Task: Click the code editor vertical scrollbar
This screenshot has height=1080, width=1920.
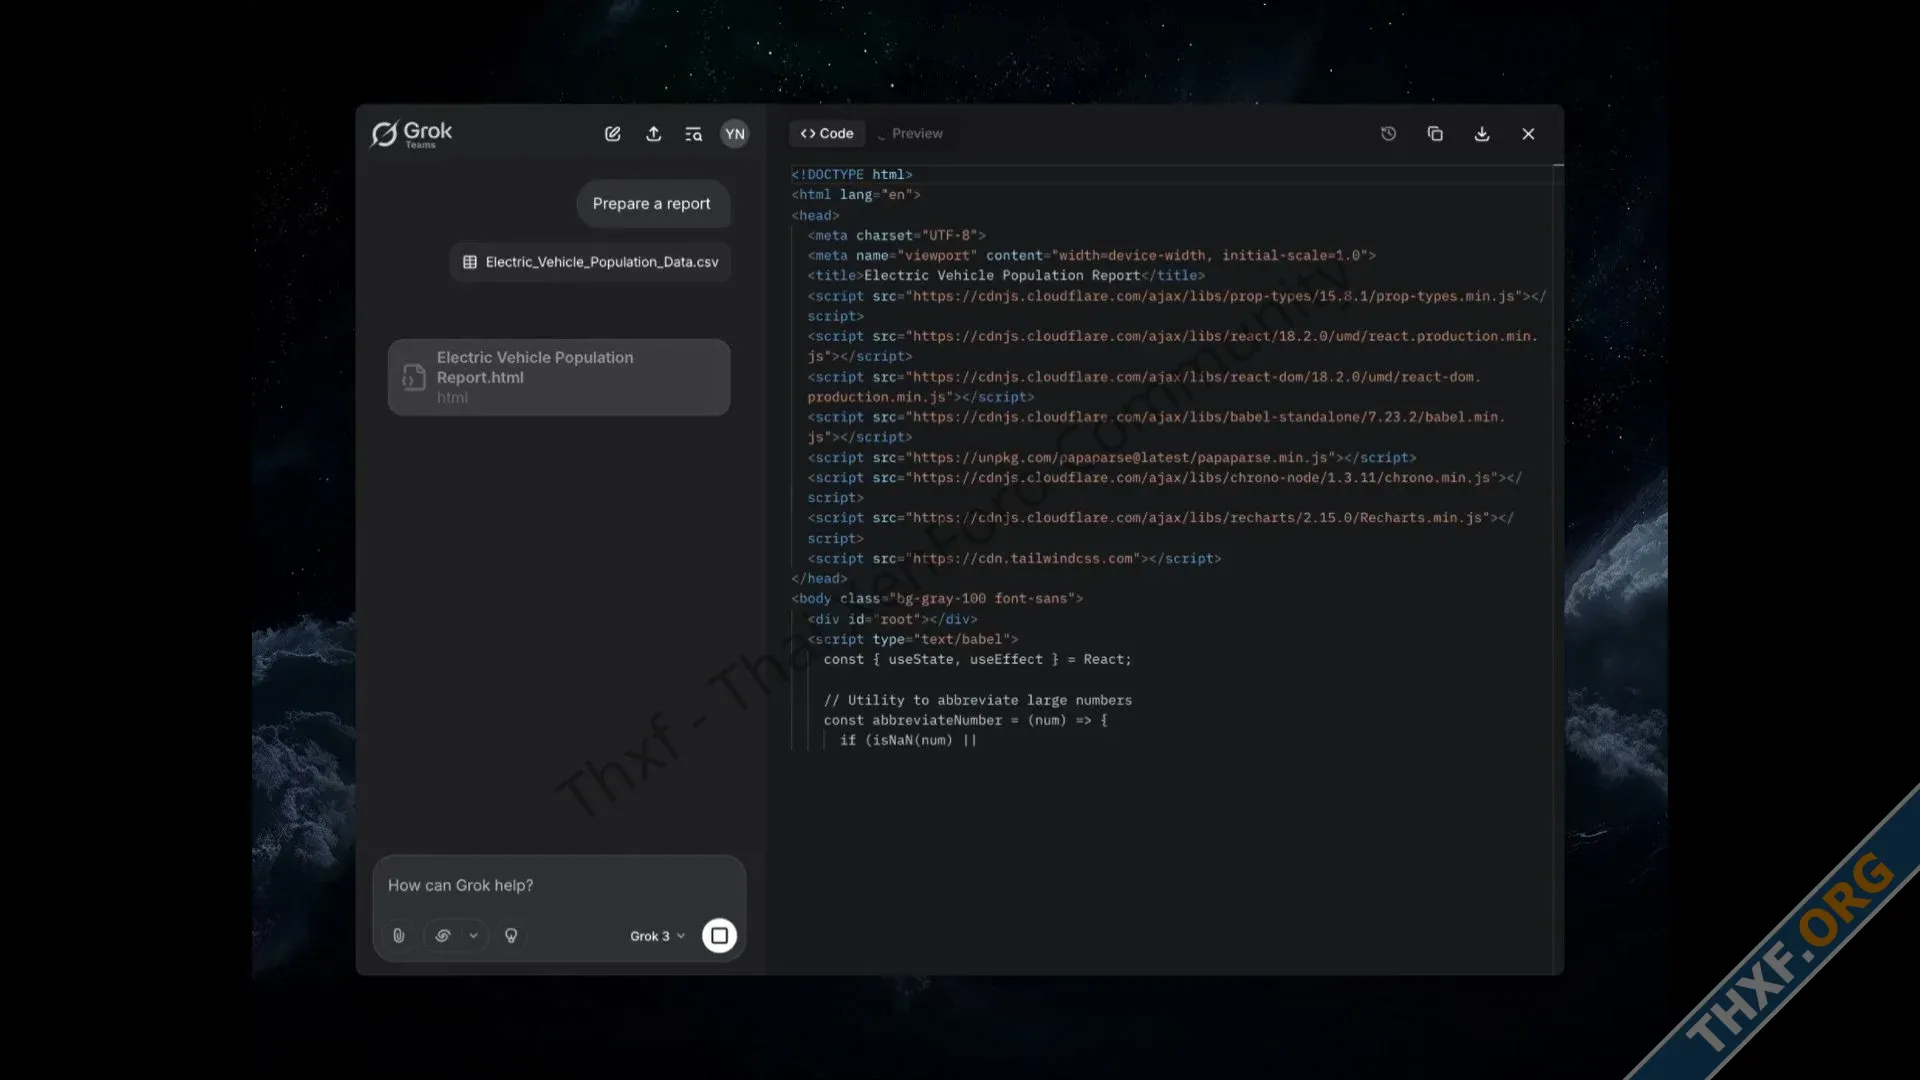Action: [1558, 570]
